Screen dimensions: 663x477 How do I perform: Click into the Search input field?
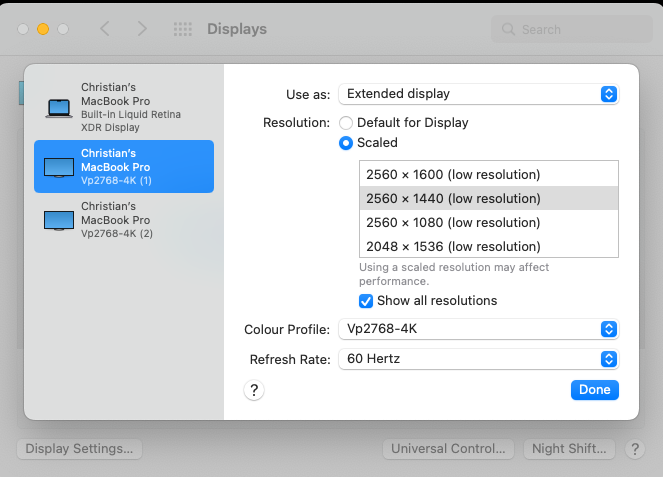pyautogui.click(x=572, y=29)
